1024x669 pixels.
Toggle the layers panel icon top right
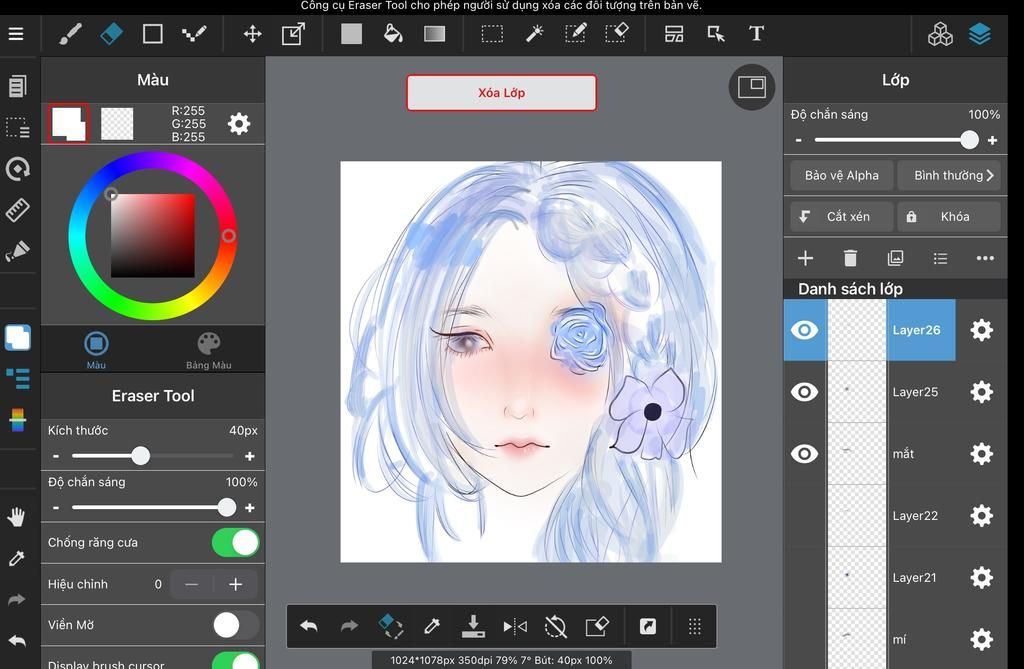(x=980, y=34)
